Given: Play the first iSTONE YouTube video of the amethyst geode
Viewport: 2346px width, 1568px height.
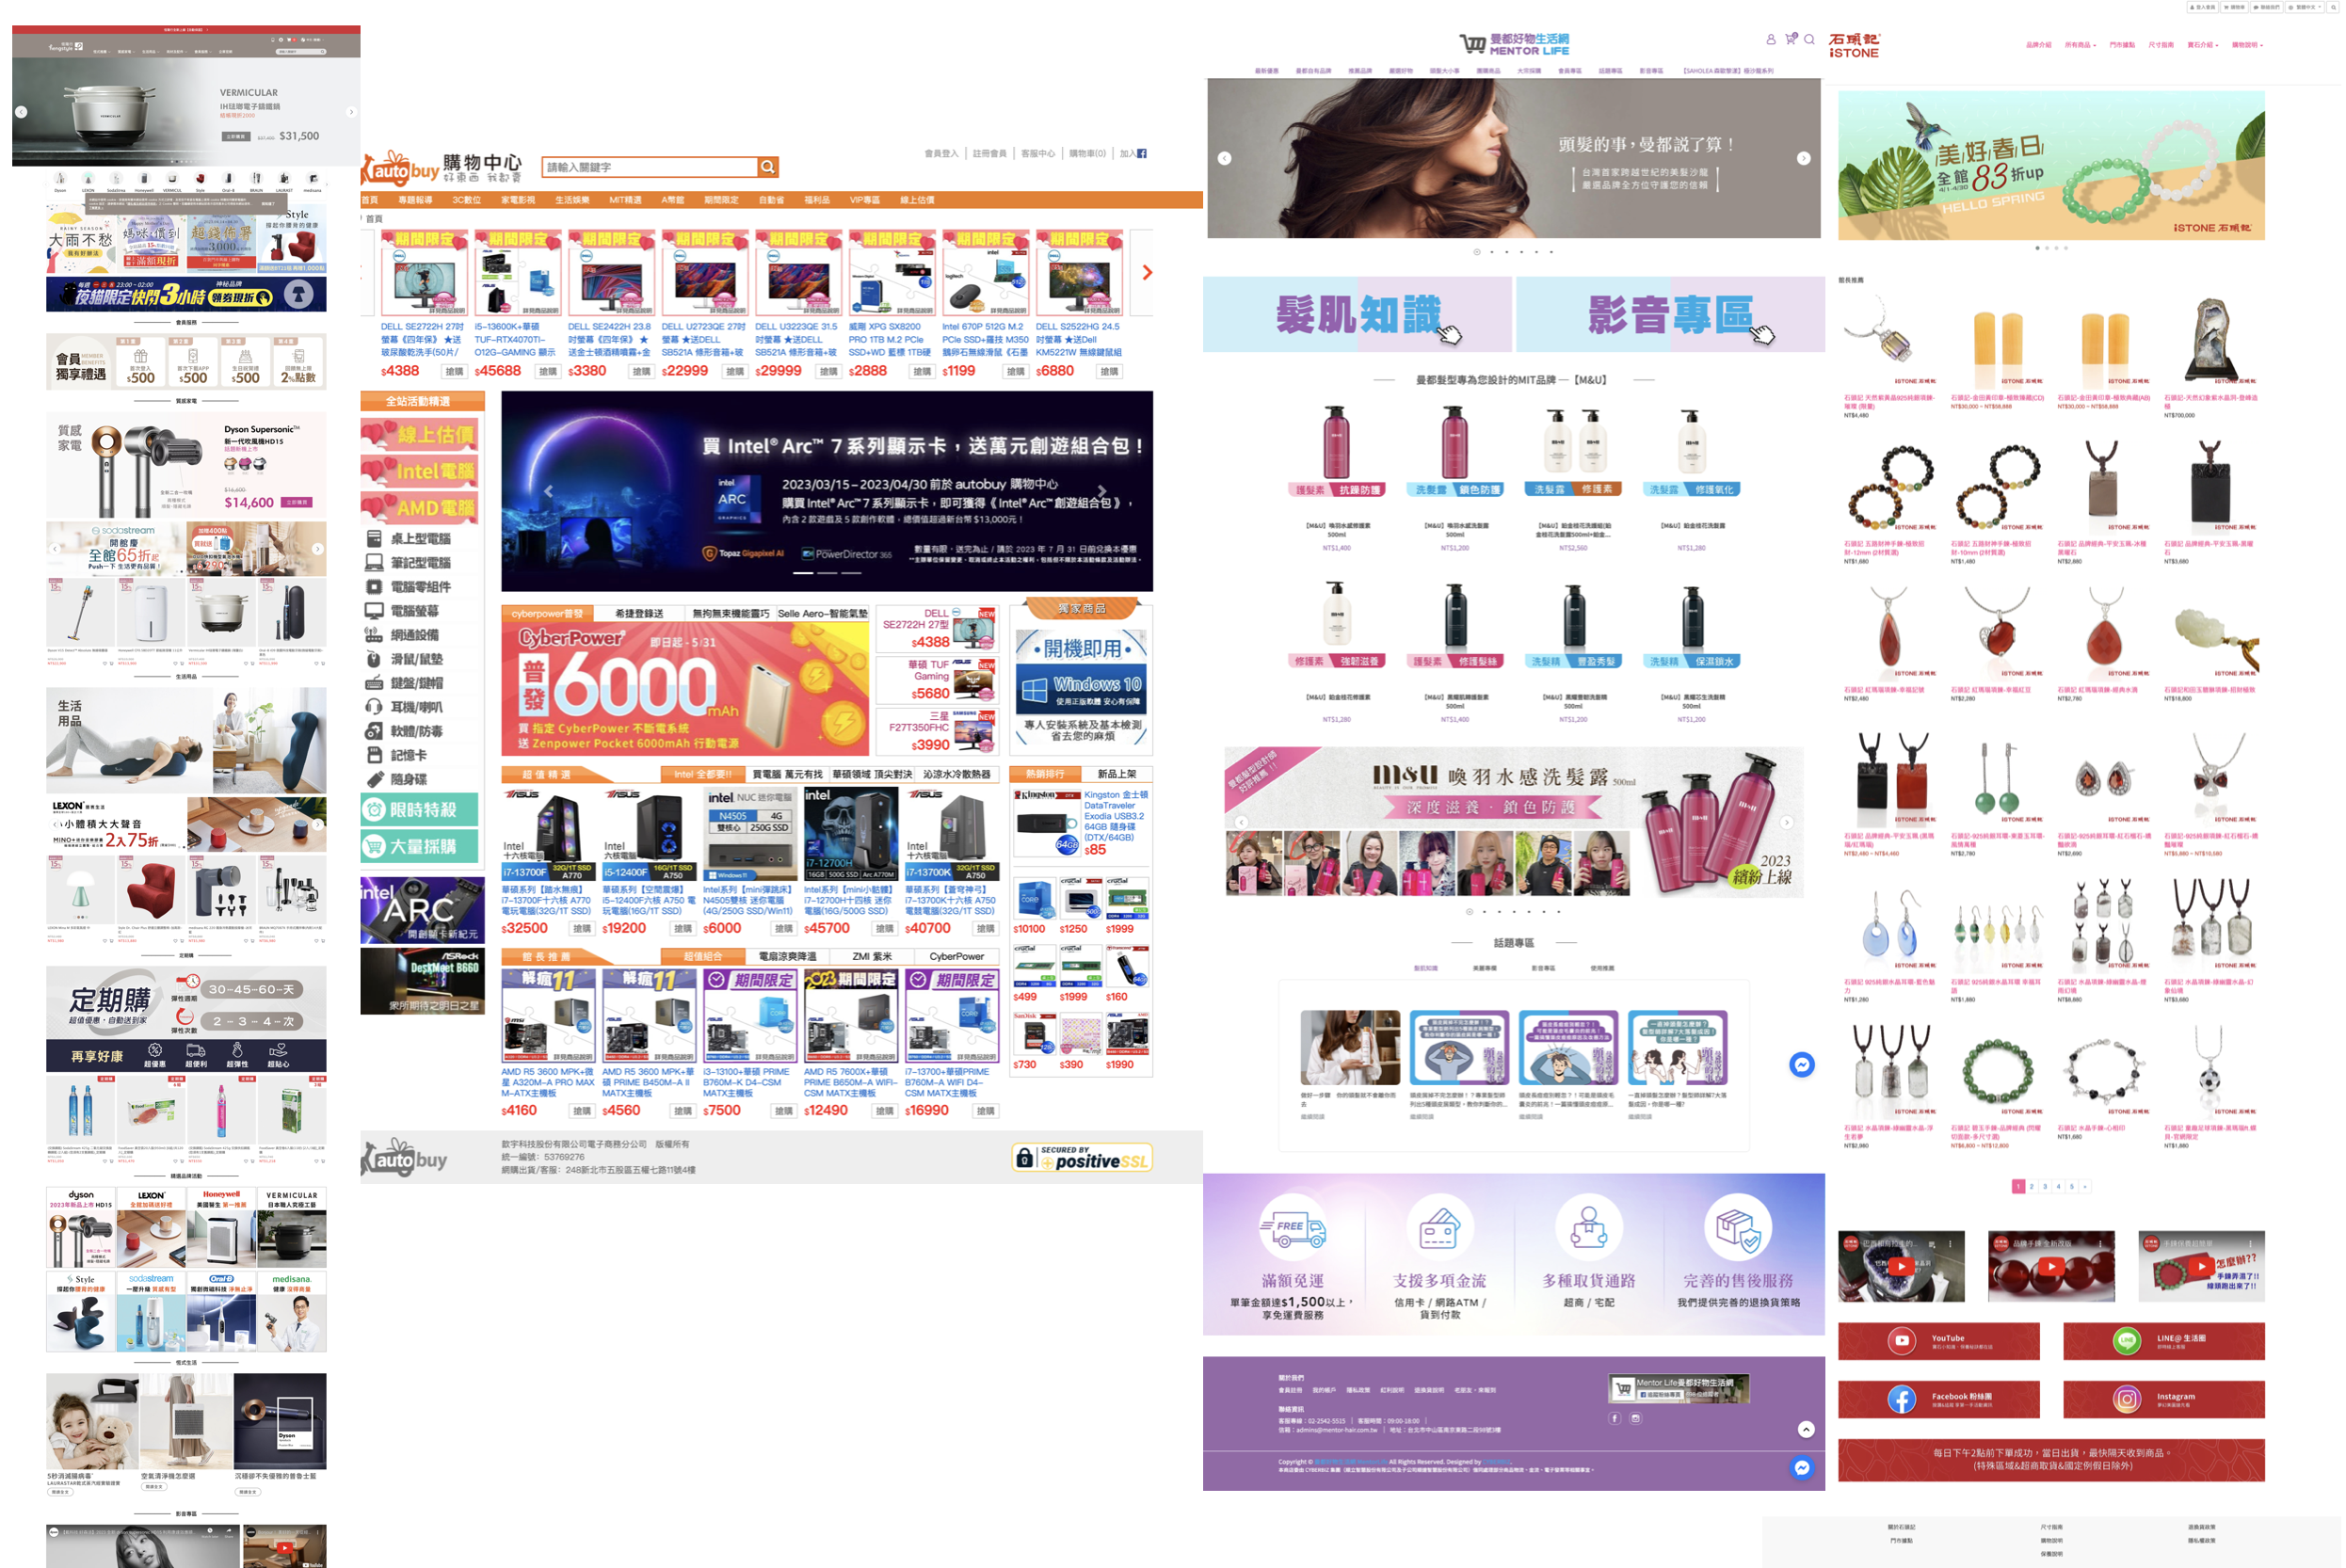Looking at the screenshot, I should (x=1904, y=1268).
